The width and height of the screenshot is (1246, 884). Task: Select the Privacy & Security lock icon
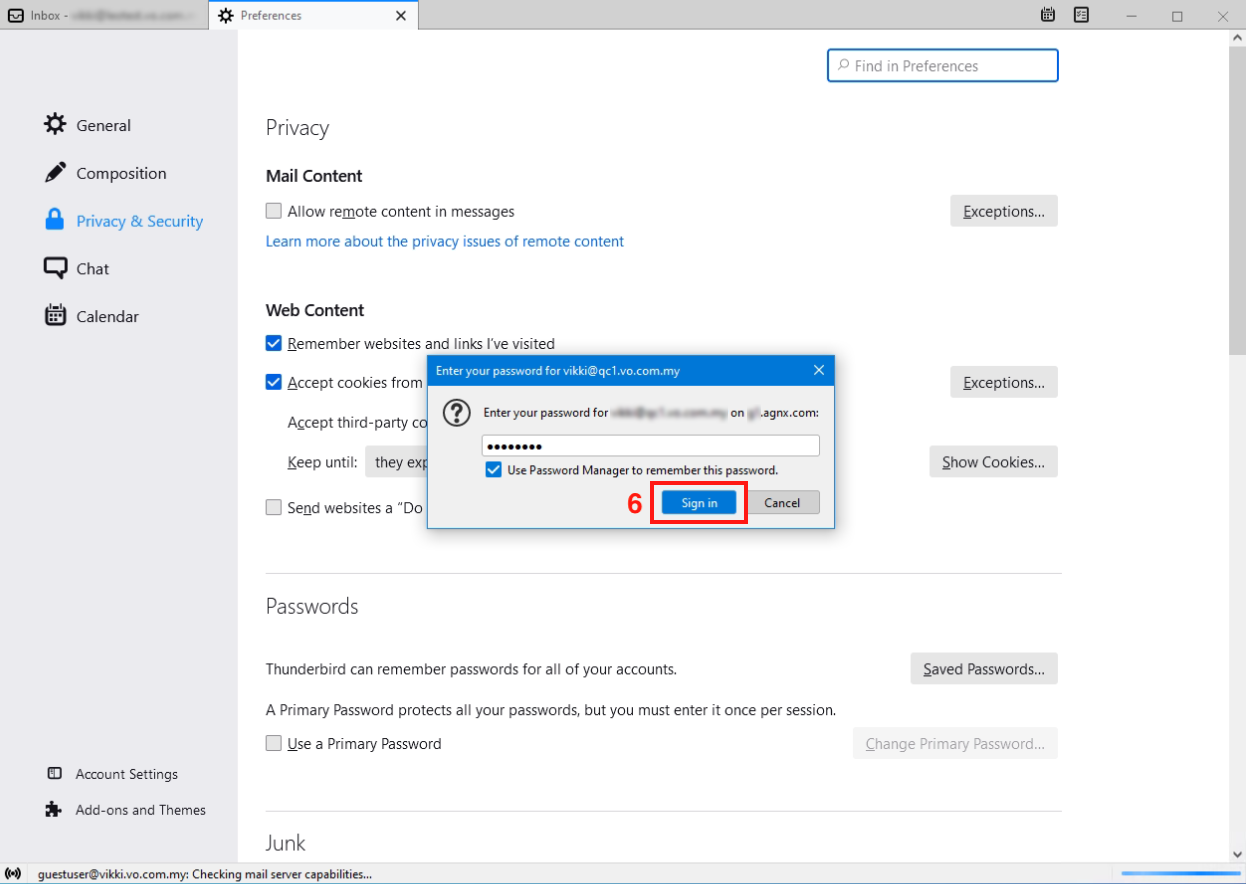[55, 221]
